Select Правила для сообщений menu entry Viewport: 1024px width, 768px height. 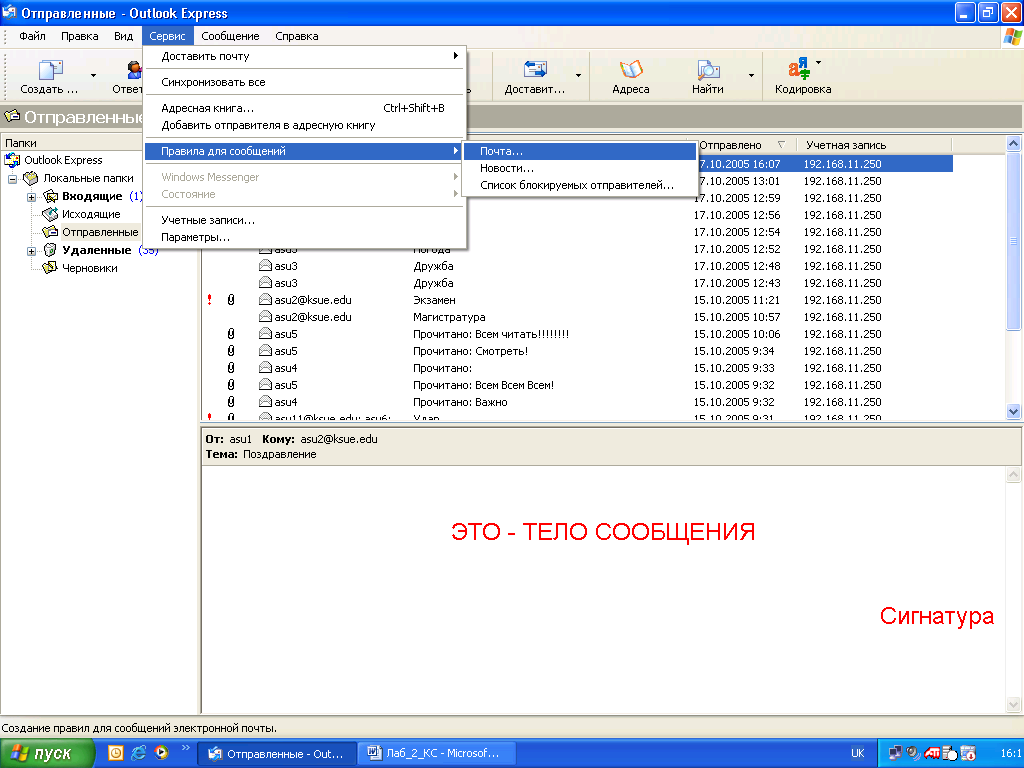[304, 152]
